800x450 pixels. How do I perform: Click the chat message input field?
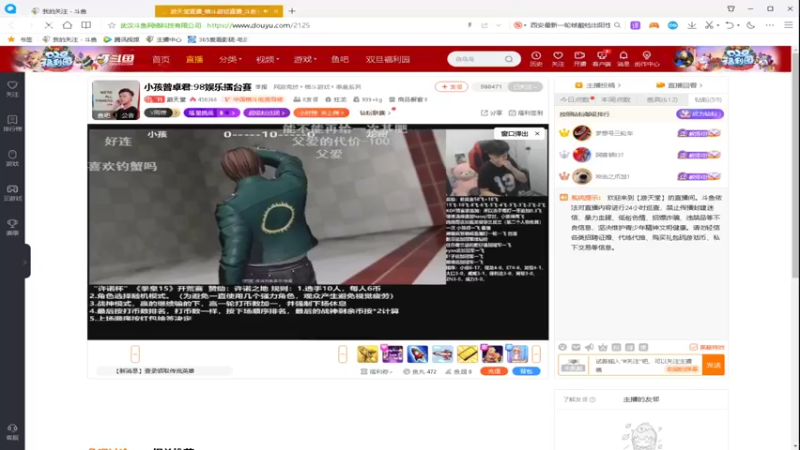pyautogui.click(x=645, y=365)
